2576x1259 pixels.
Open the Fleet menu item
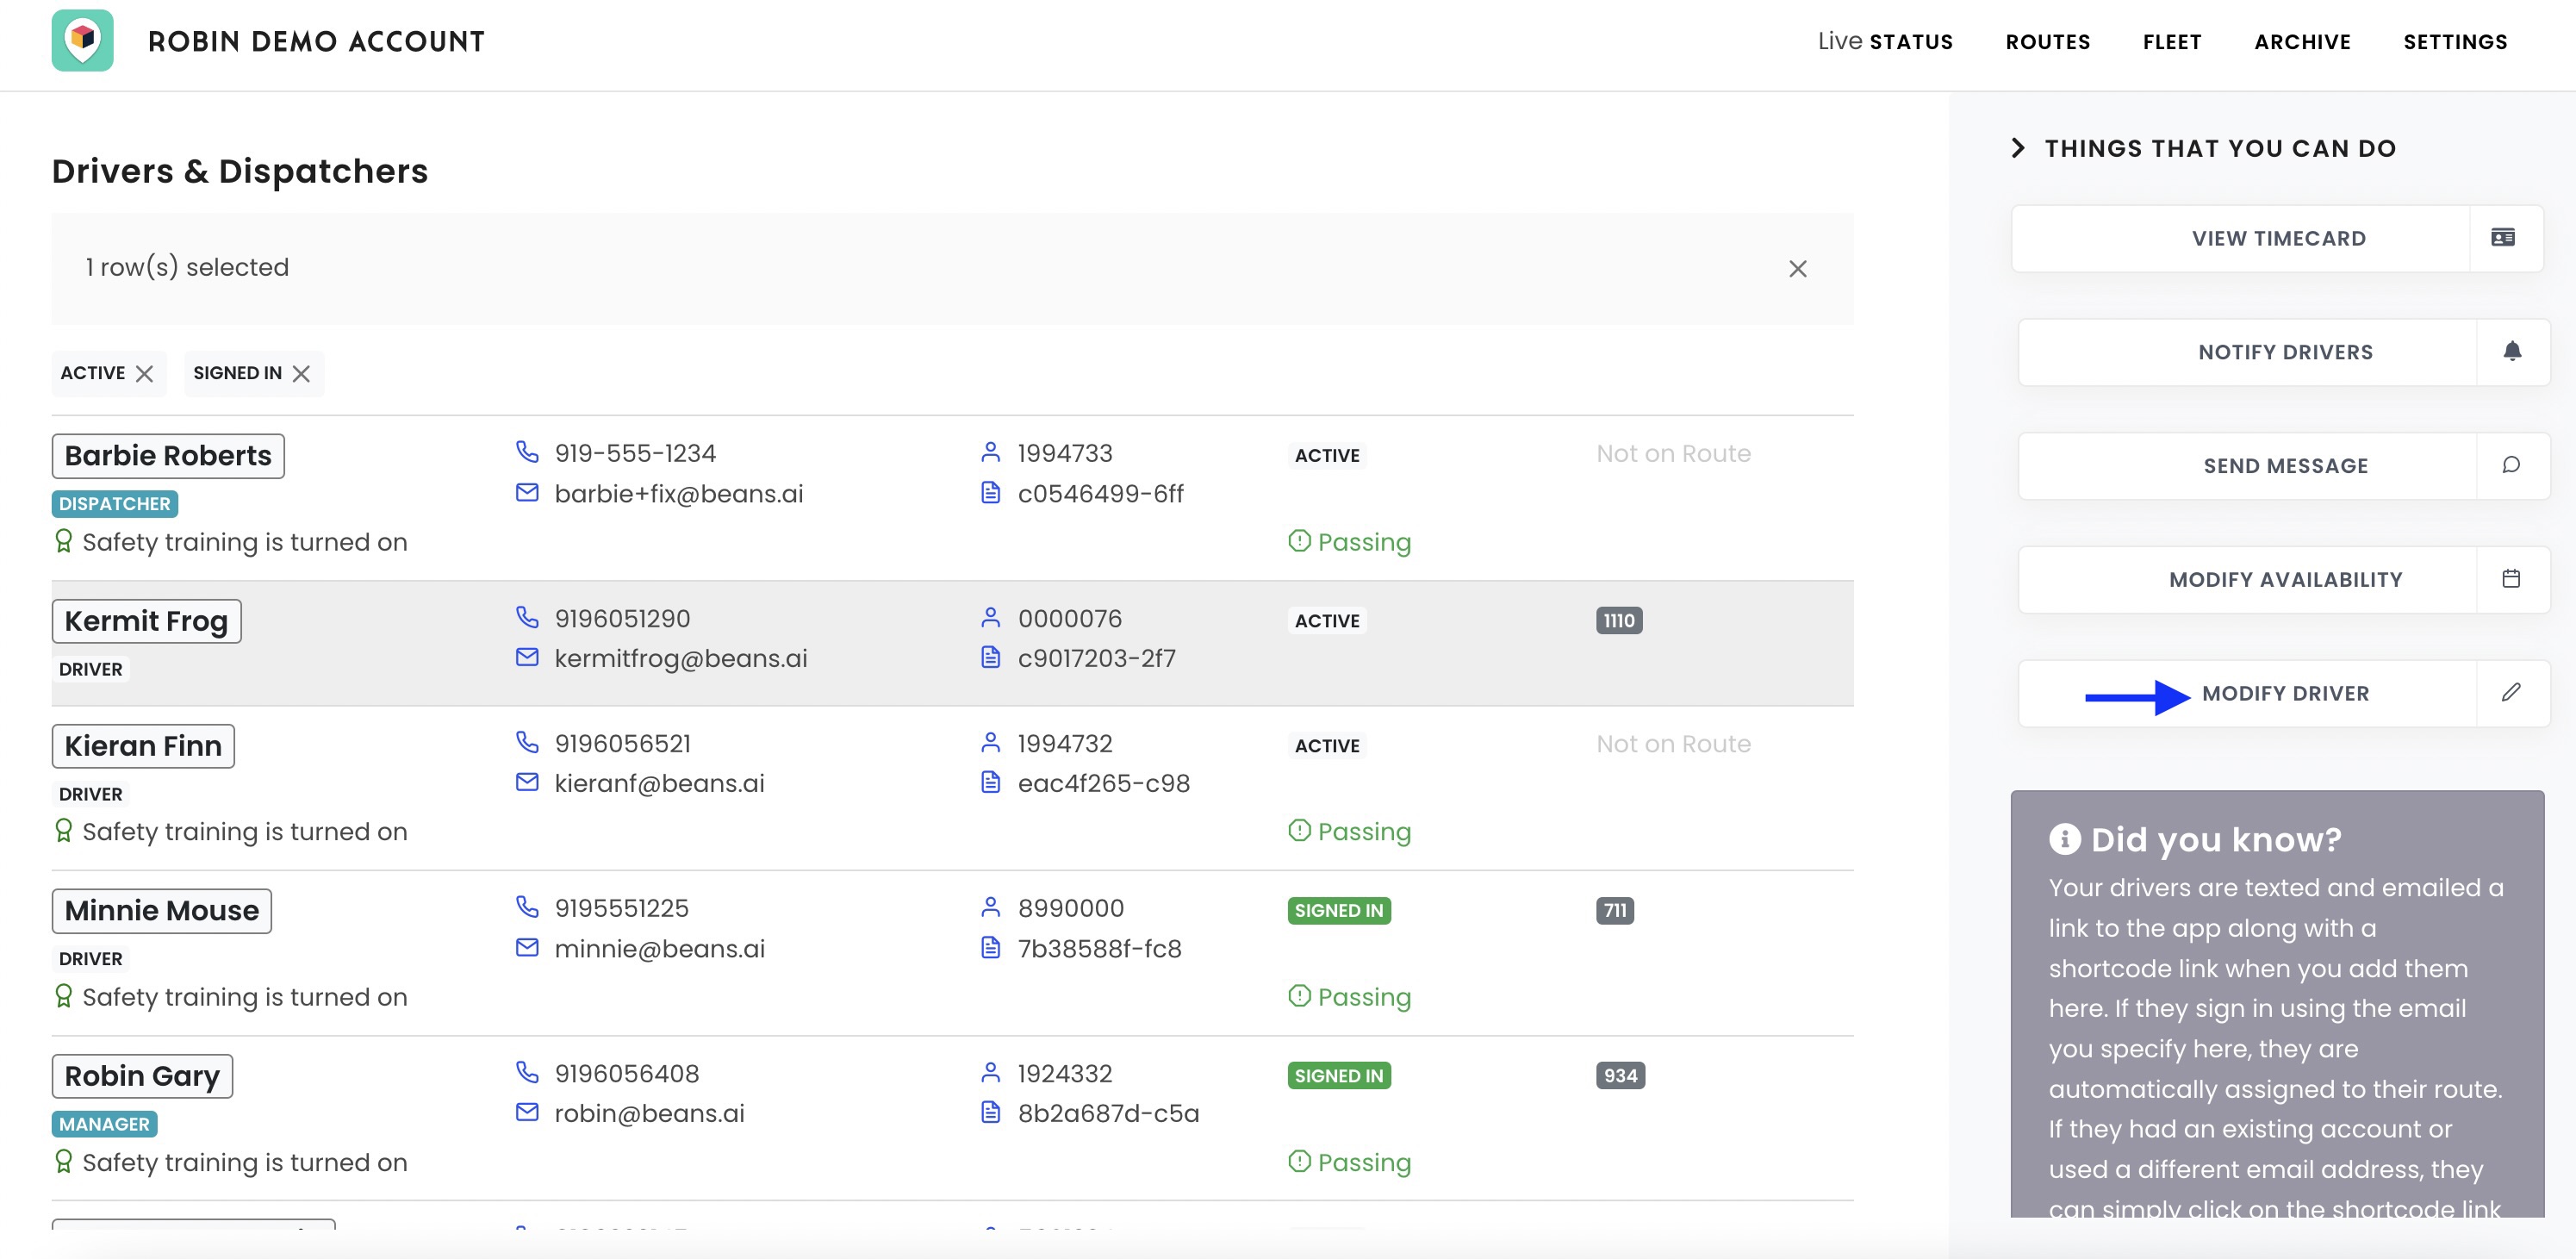(2171, 42)
